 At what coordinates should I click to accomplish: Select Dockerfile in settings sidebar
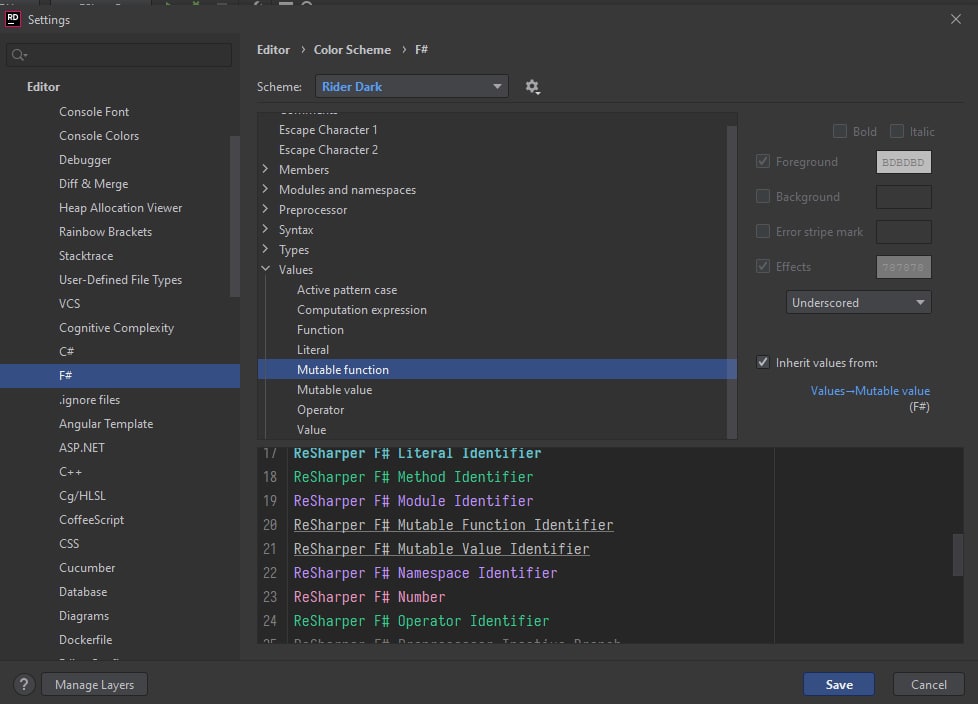tap(85, 640)
